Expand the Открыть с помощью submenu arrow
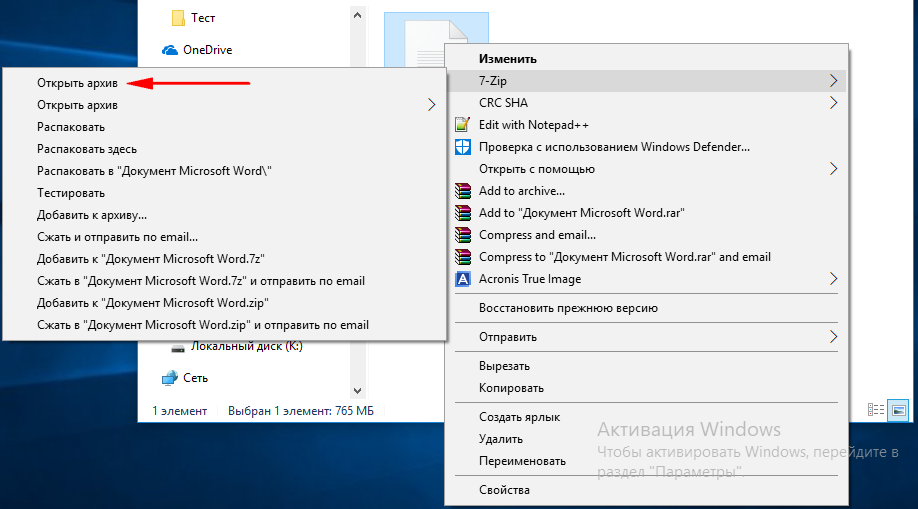918x509 pixels. pos(834,169)
